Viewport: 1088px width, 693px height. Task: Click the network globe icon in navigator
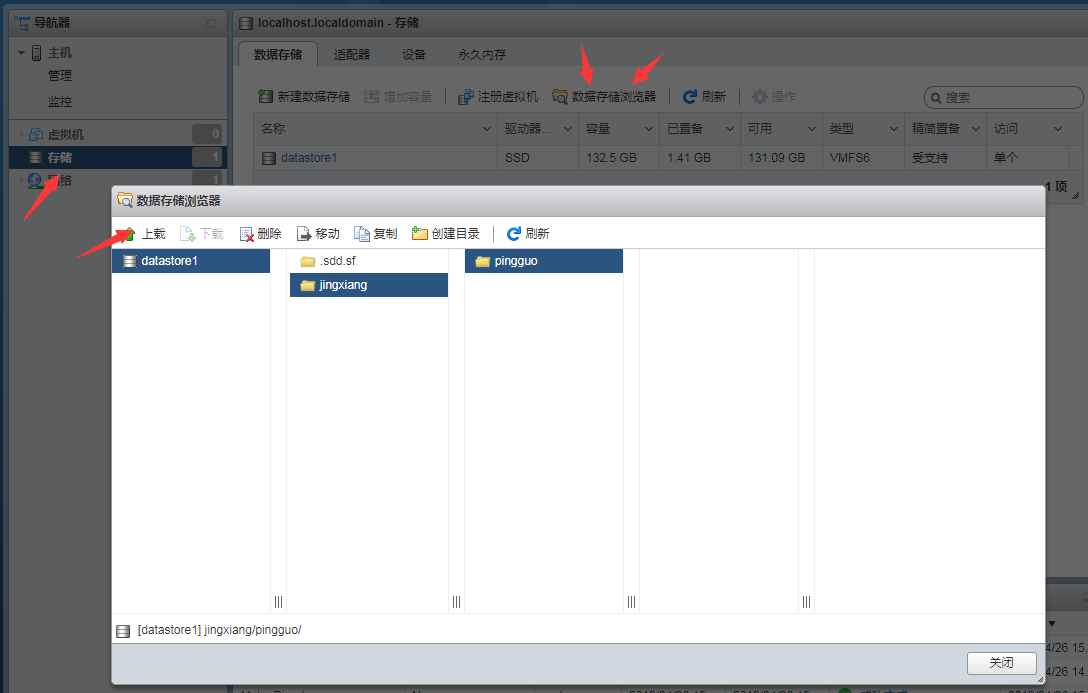(35, 181)
